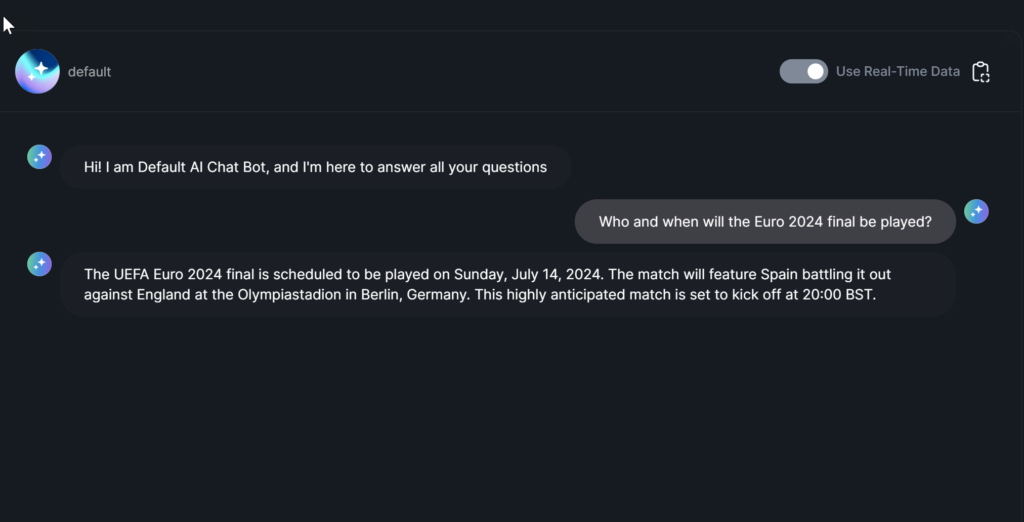Click the bot avatar beside the greeting message
1024x522 pixels.
point(39,156)
